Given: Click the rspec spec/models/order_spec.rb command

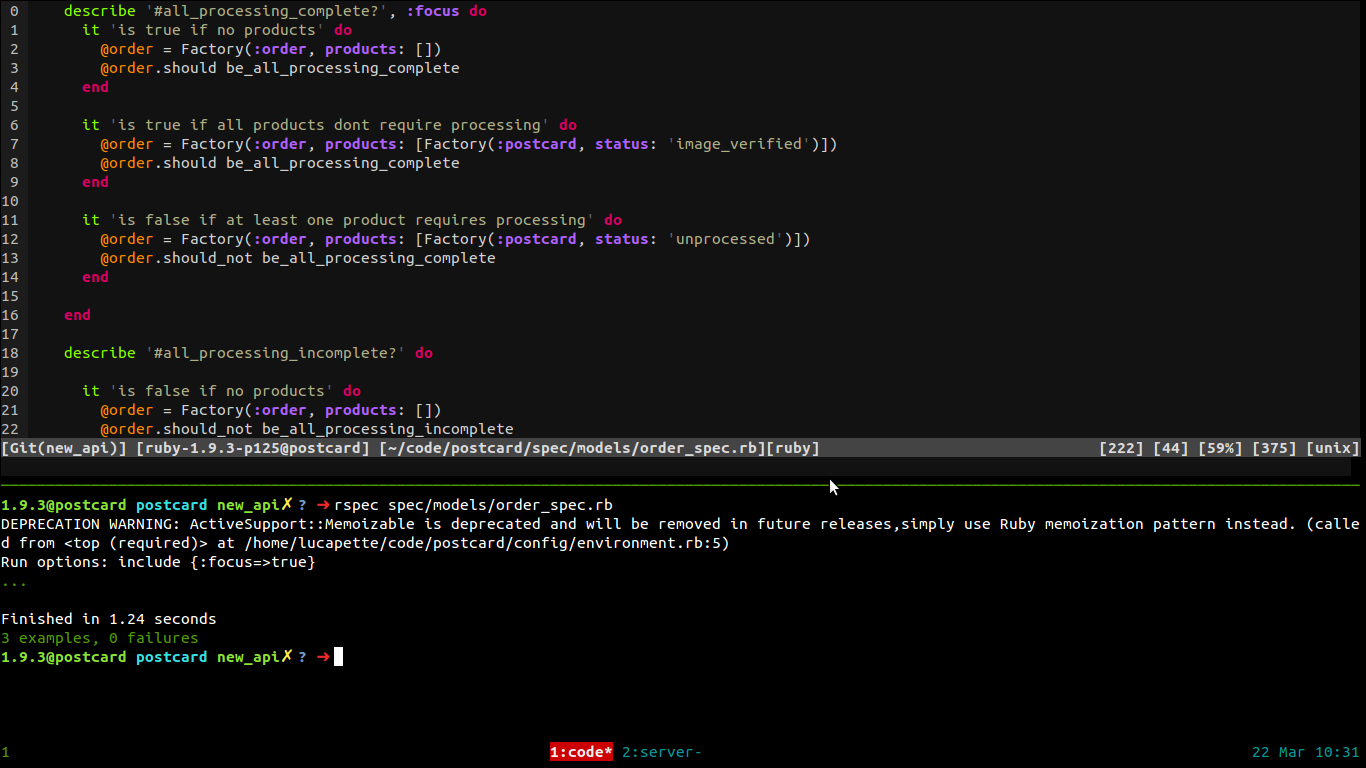Looking at the screenshot, I should pos(474,505).
